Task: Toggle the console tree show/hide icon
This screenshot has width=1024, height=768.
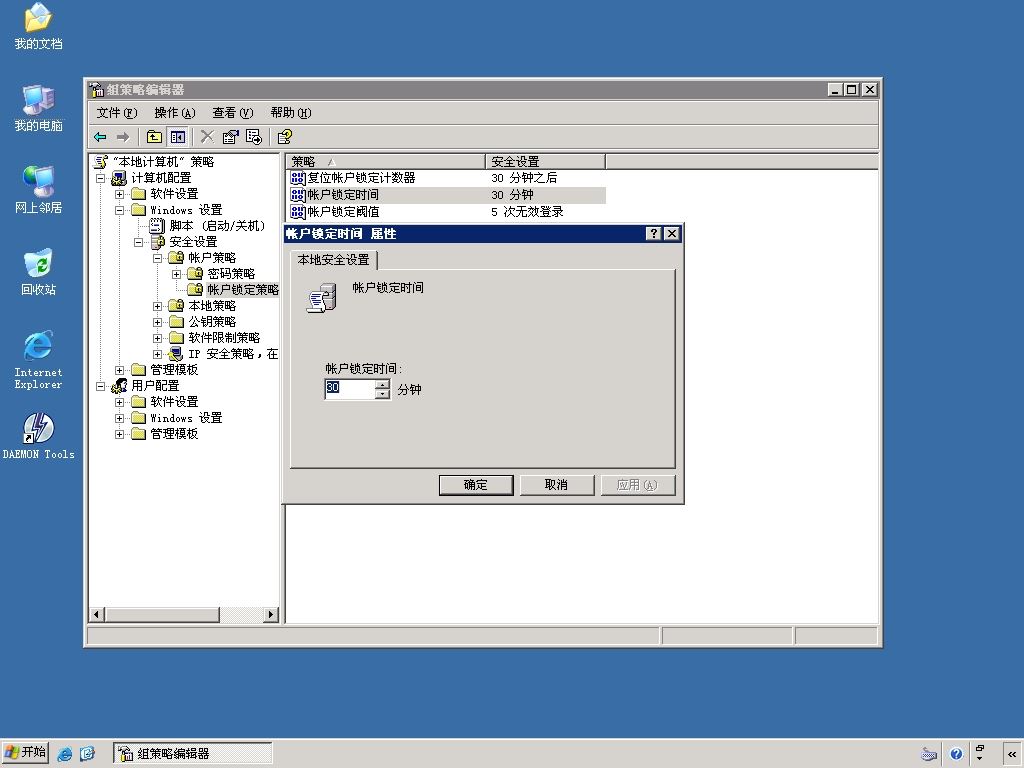Action: pyautogui.click(x=178, y=136)
